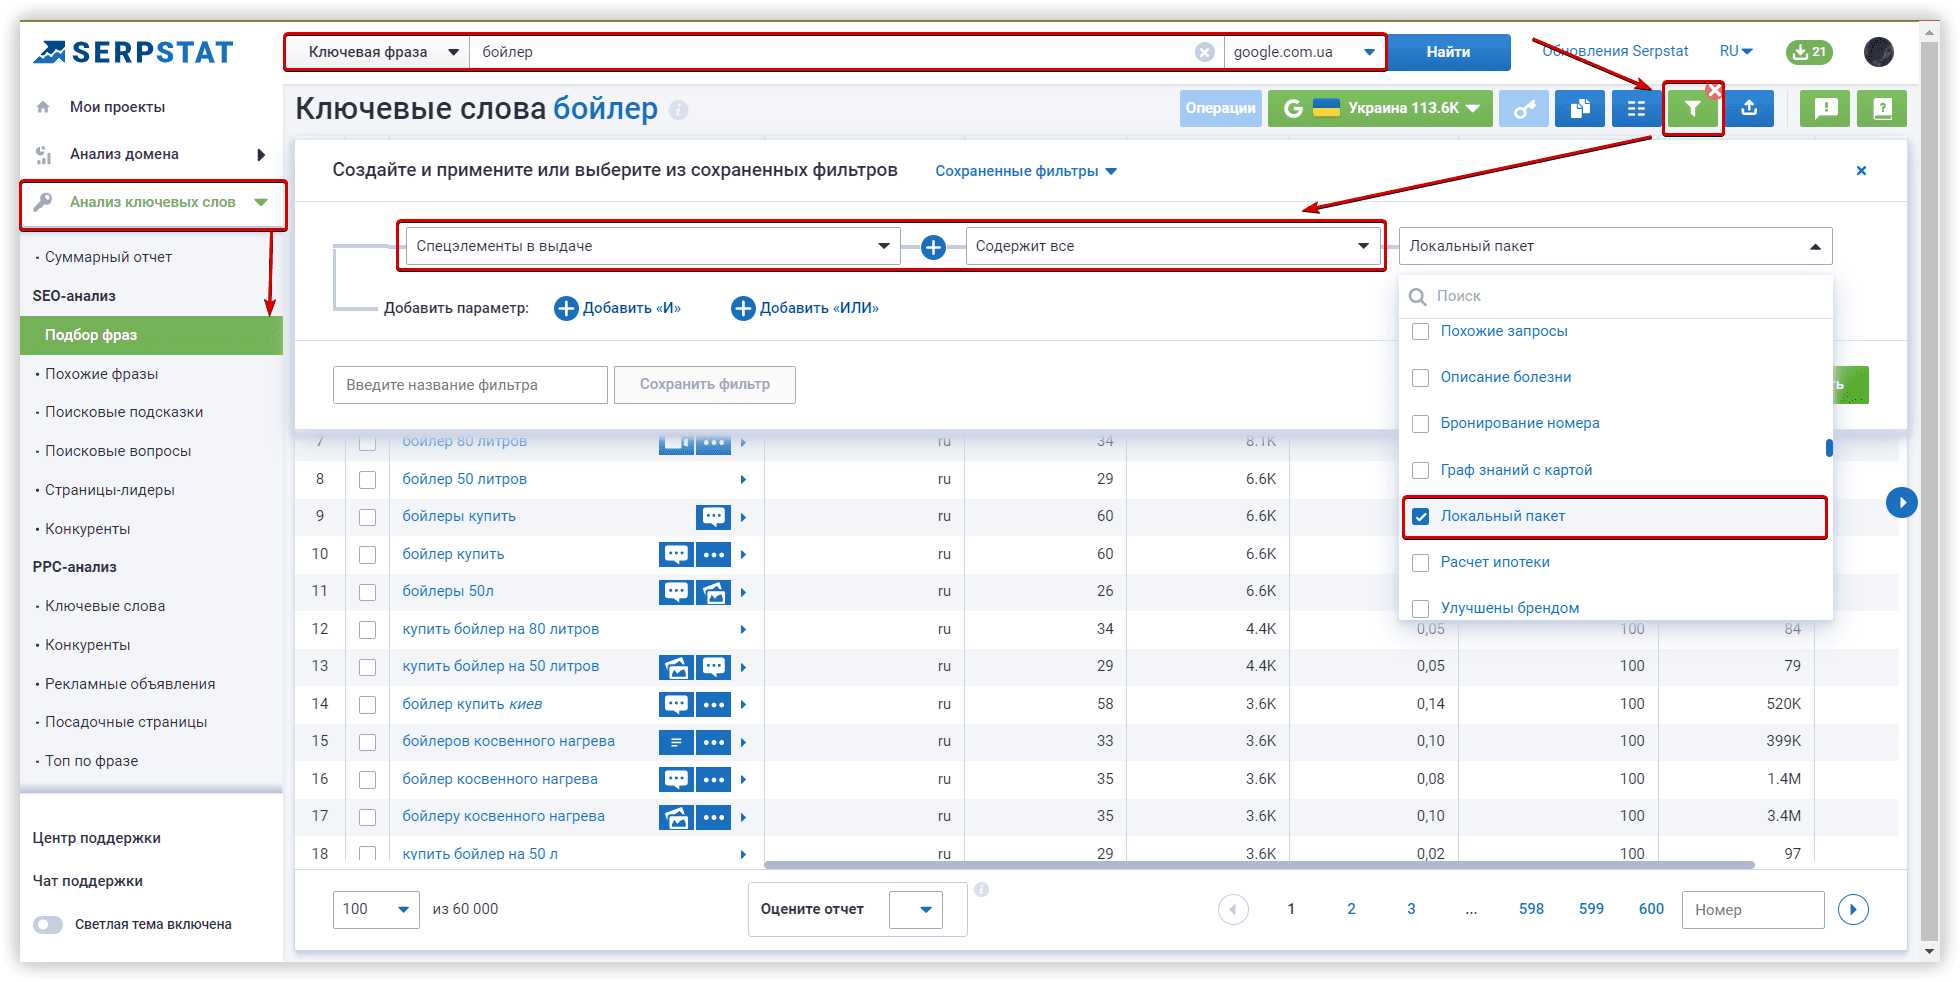Focus the filter name input field

coord(470,385)
